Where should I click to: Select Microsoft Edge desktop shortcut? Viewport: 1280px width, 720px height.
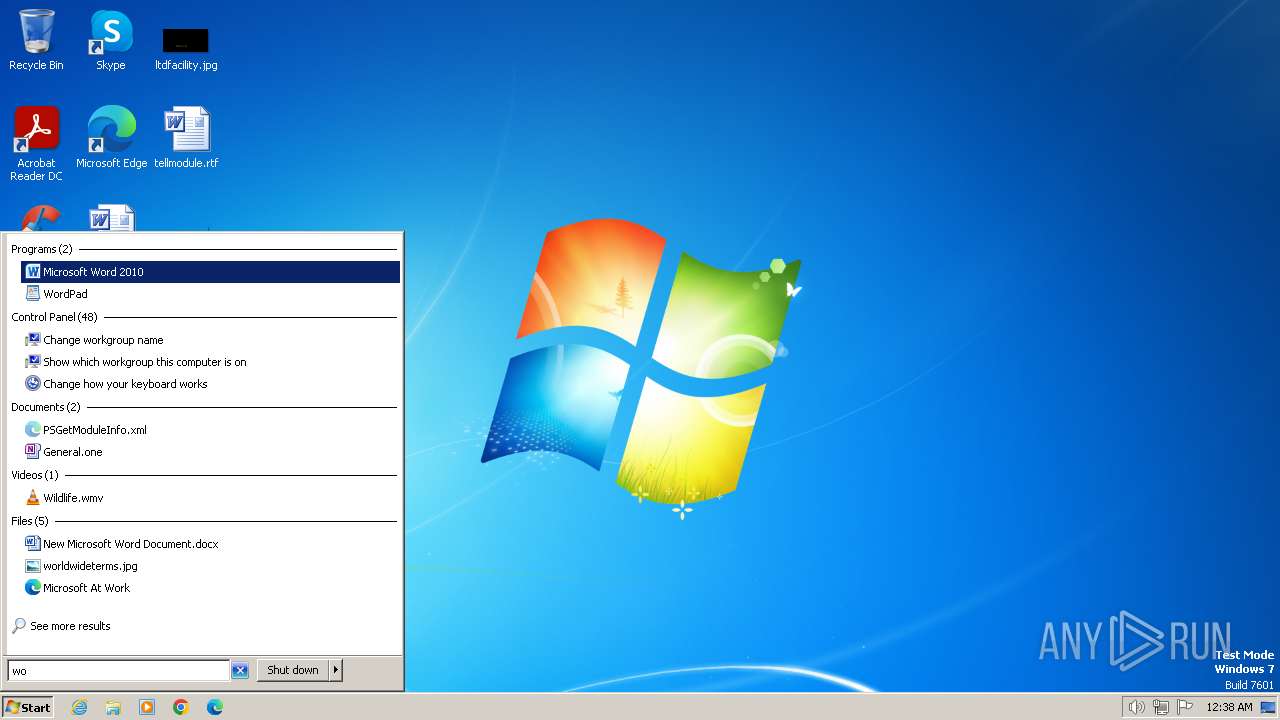click(111, 138)
